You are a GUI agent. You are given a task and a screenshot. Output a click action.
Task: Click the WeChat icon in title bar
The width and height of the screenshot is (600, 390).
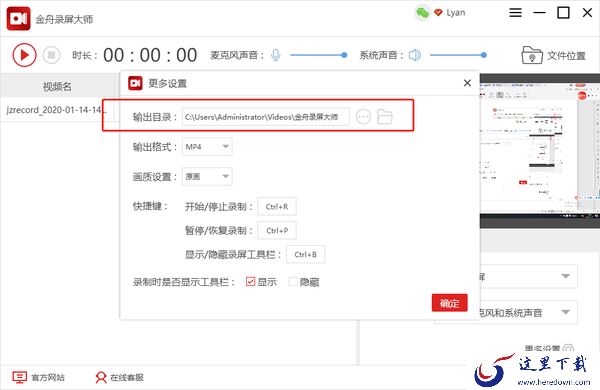422,13
